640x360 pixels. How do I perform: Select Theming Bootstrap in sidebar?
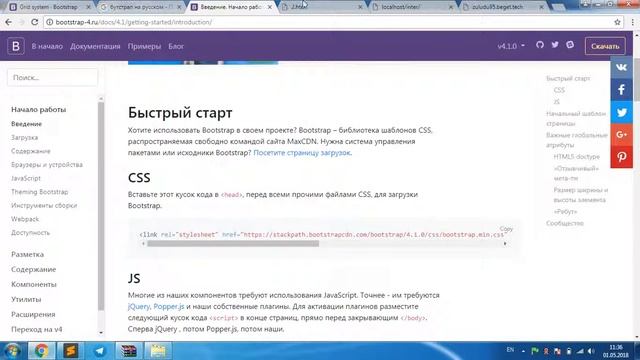pos(40,192)
